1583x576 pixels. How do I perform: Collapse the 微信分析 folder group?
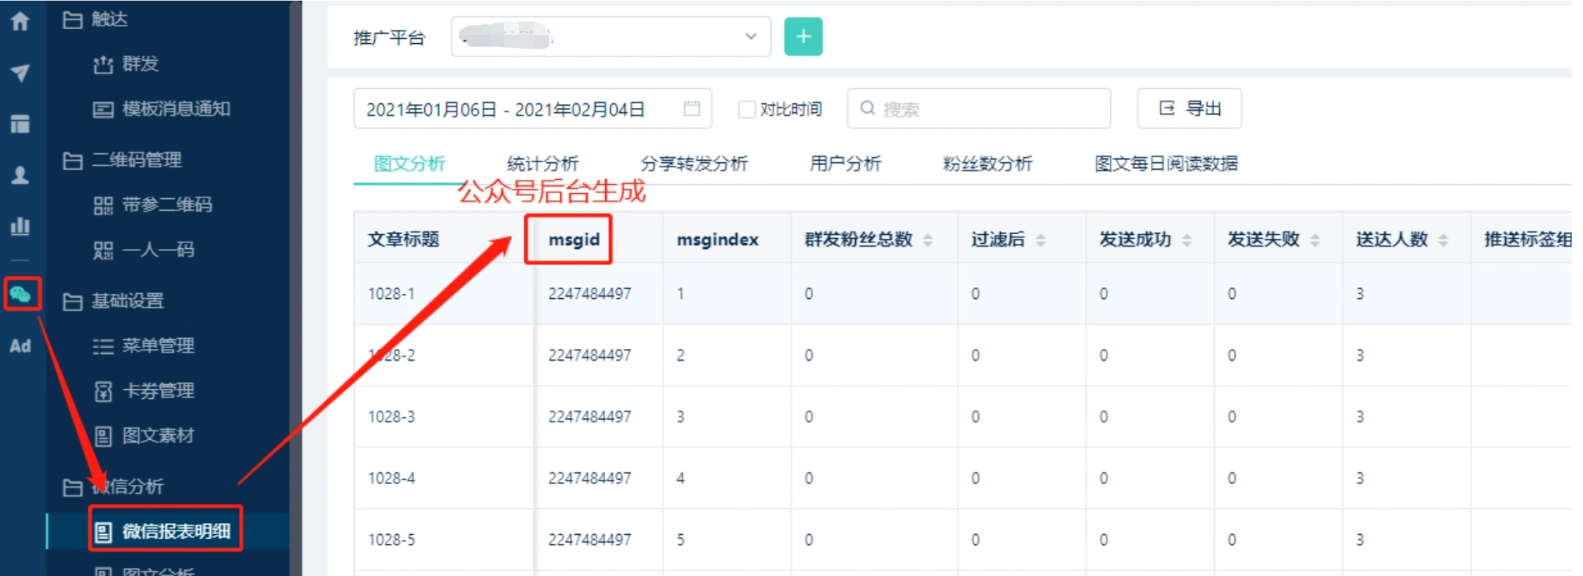113,487
